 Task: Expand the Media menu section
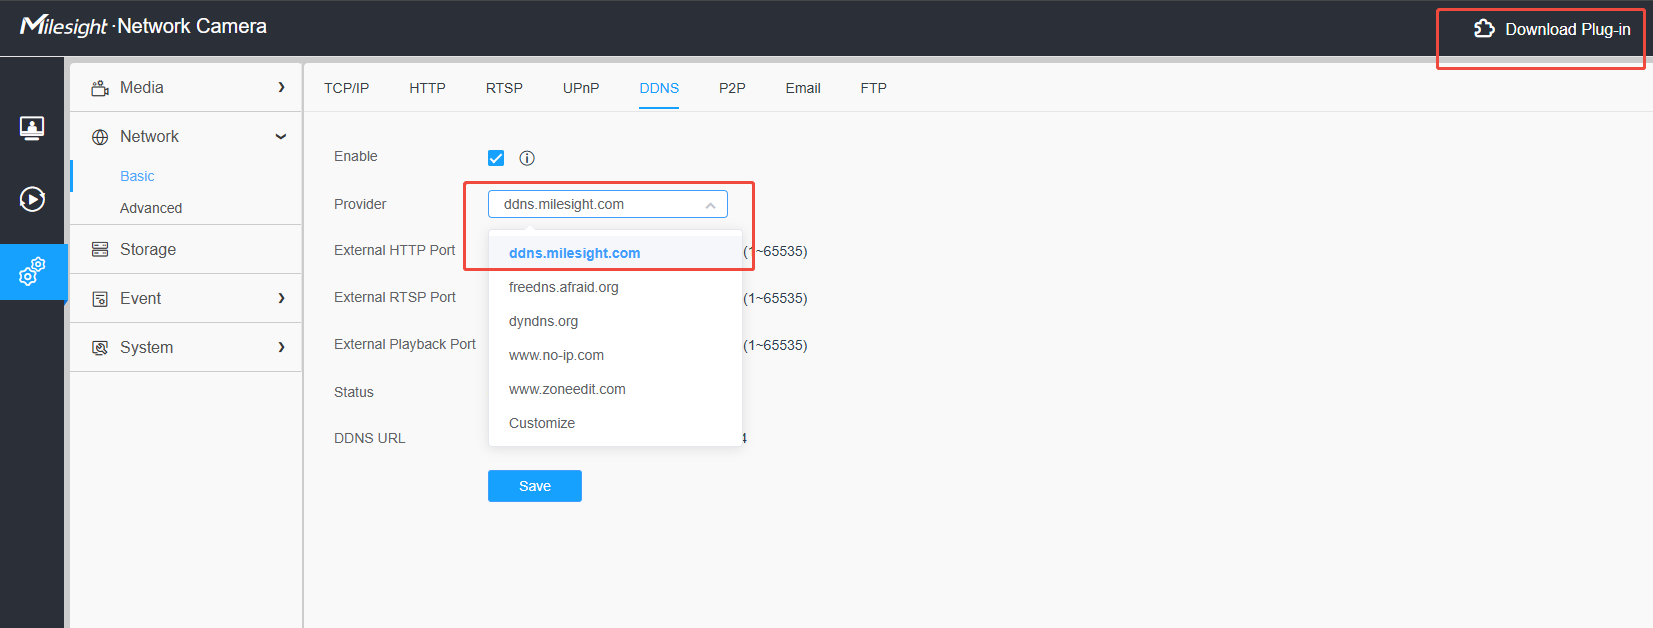tap(186, 88)
